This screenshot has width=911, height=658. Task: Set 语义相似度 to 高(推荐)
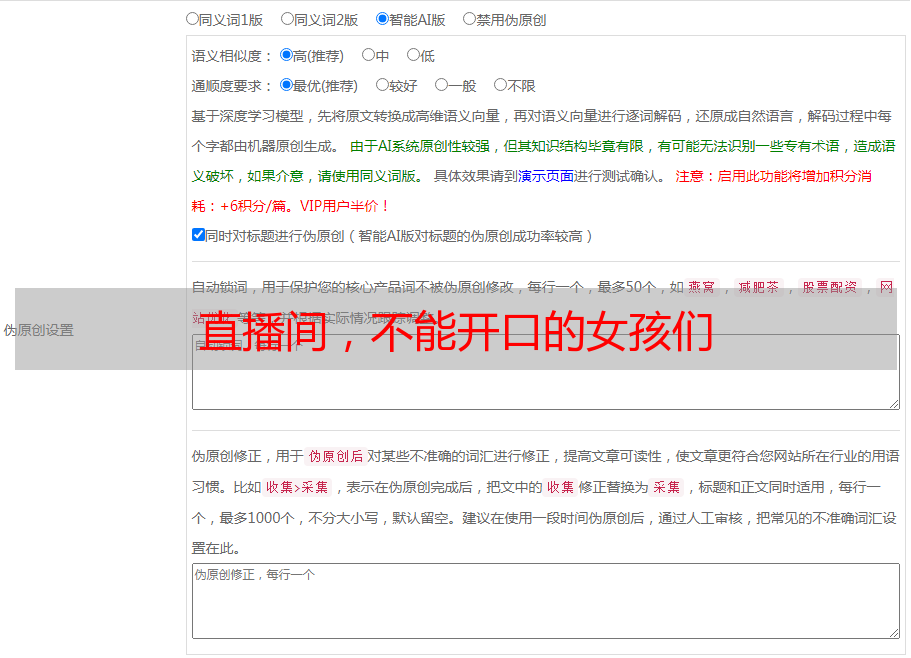point(286,55)
